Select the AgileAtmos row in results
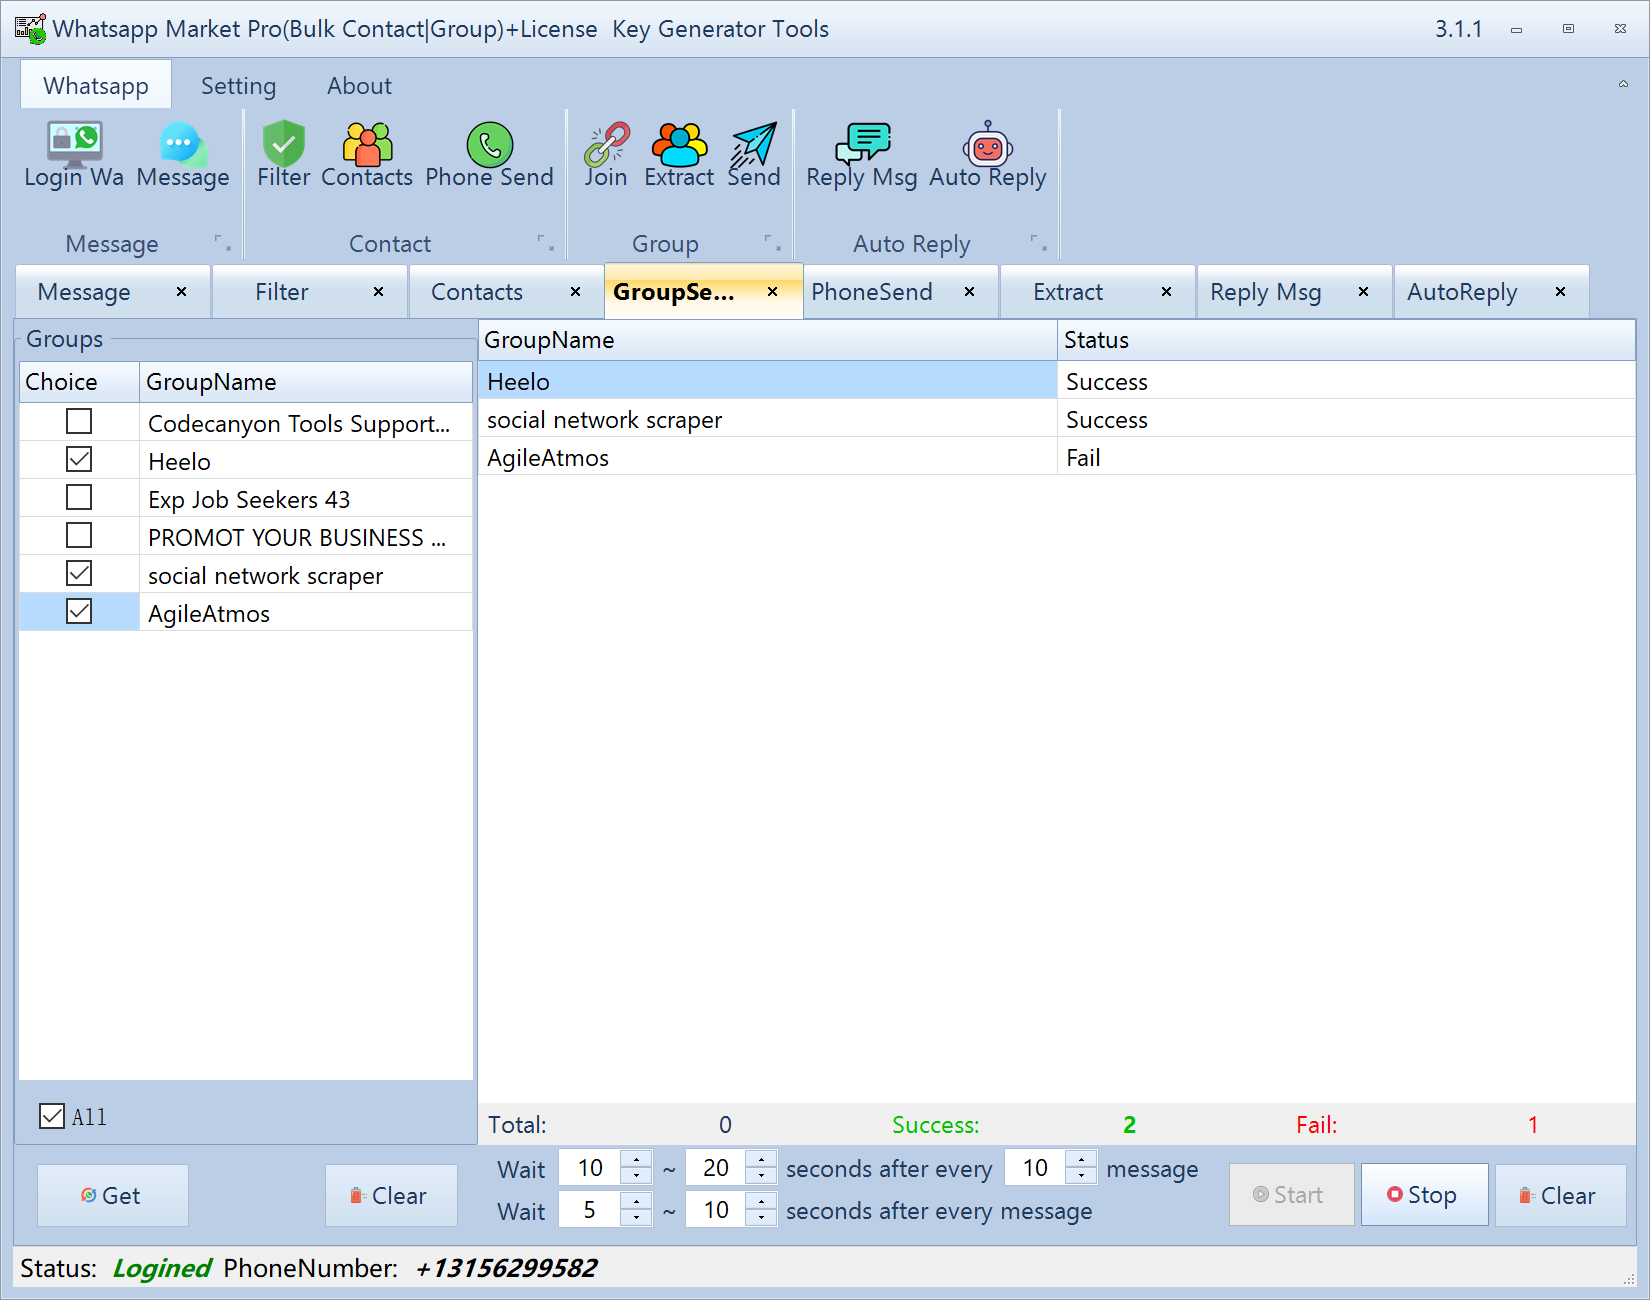 [548, 458]
